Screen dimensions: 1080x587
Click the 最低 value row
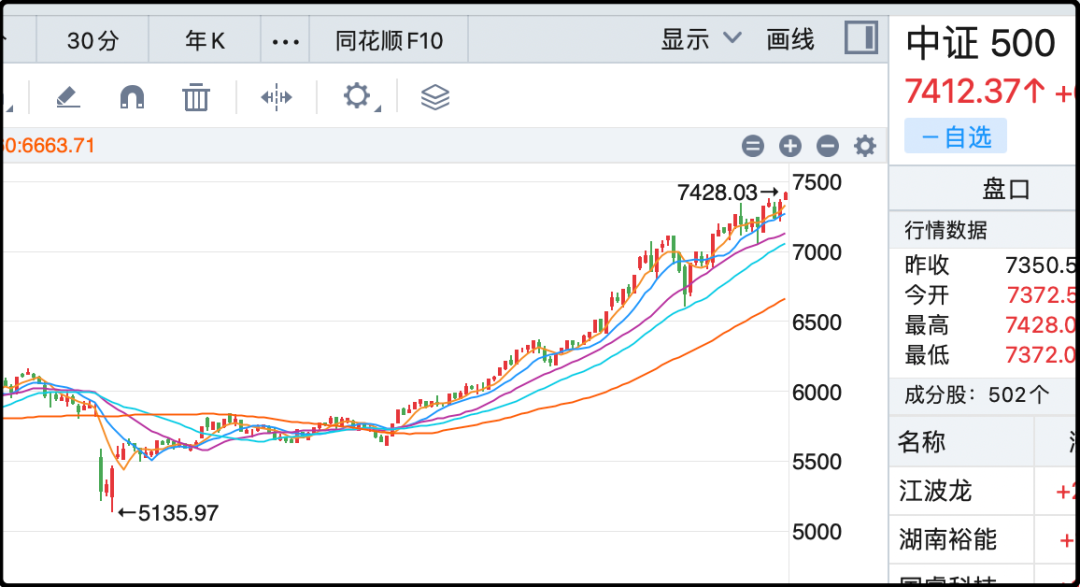pyautogui.click(x=989, y=355)
